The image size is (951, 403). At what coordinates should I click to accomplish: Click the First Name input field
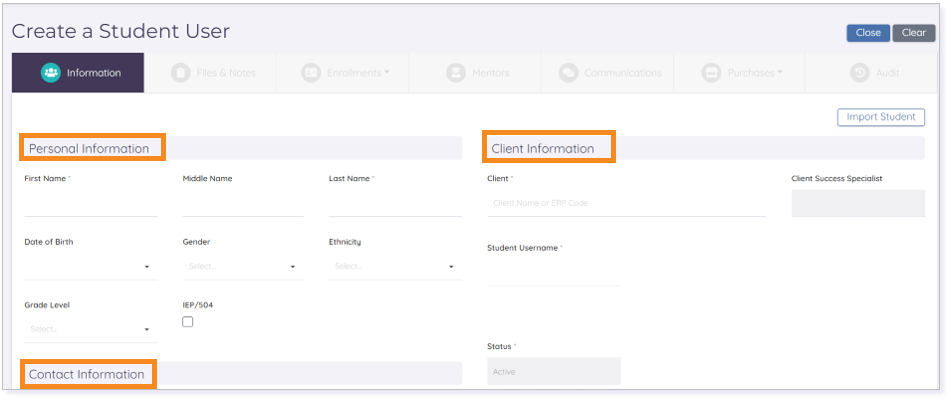click(x=91, y=204)
